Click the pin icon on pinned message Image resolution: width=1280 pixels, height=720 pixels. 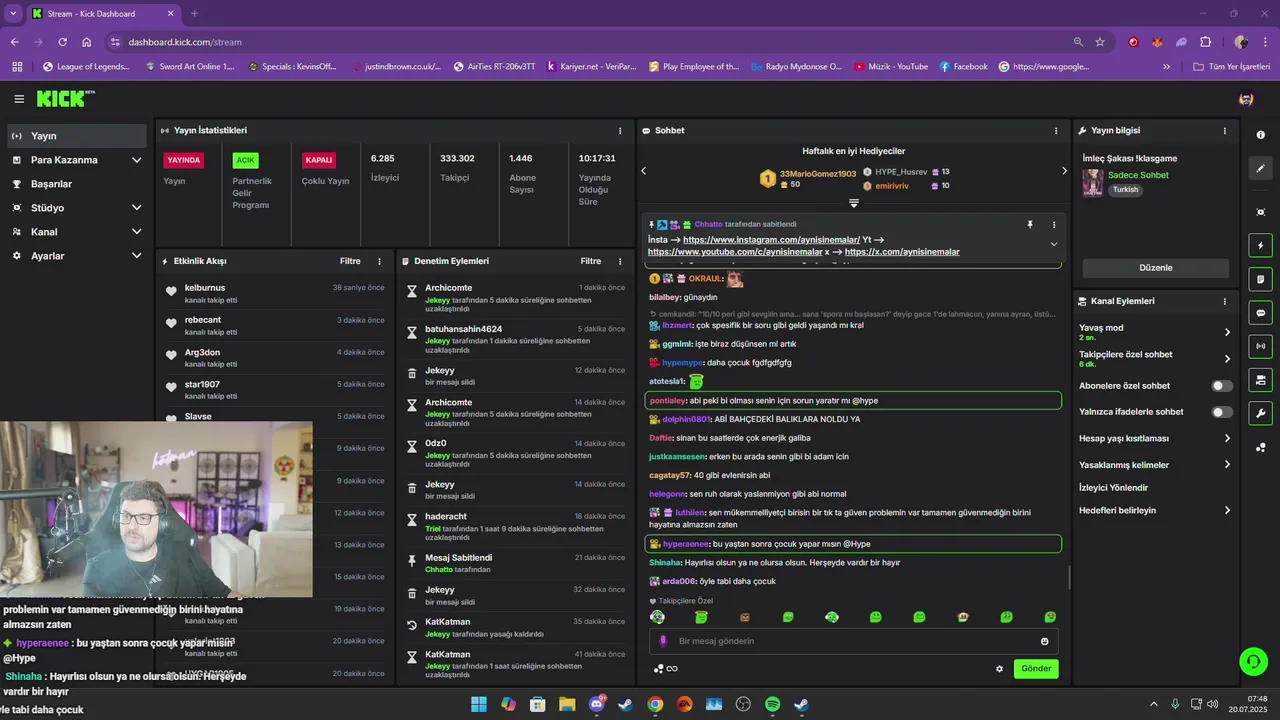1030,225
